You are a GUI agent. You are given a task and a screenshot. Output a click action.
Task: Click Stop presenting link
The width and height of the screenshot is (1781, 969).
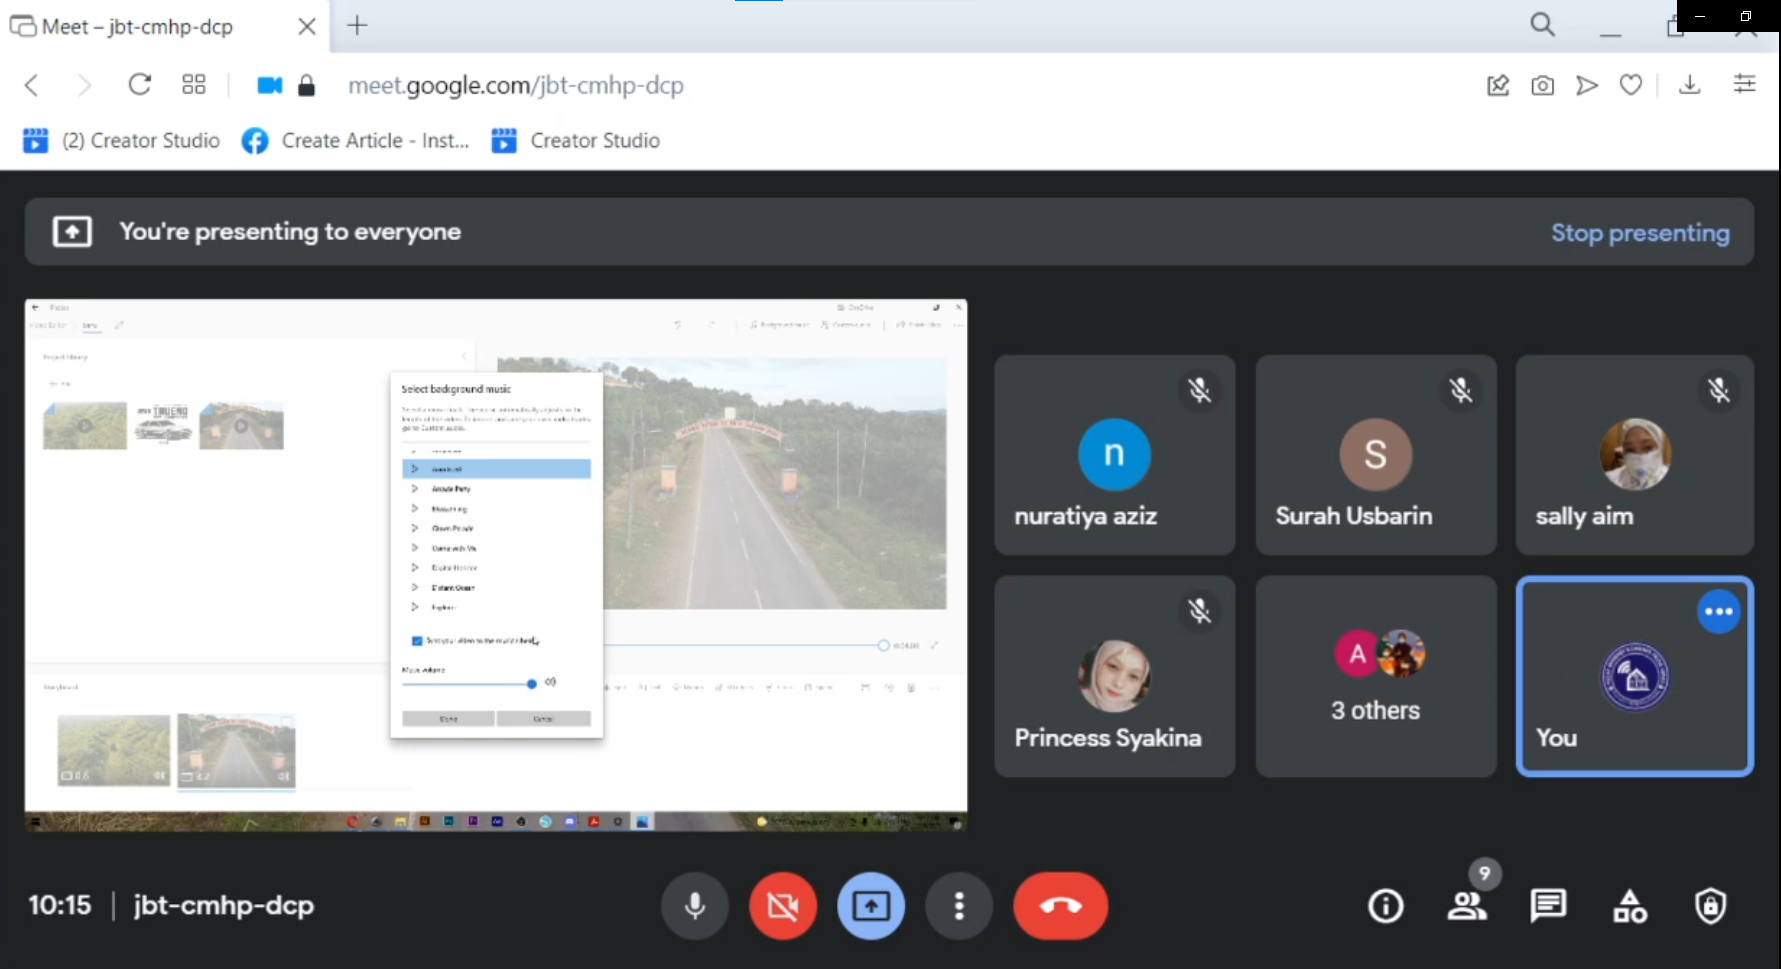(x=1640, y=233)
